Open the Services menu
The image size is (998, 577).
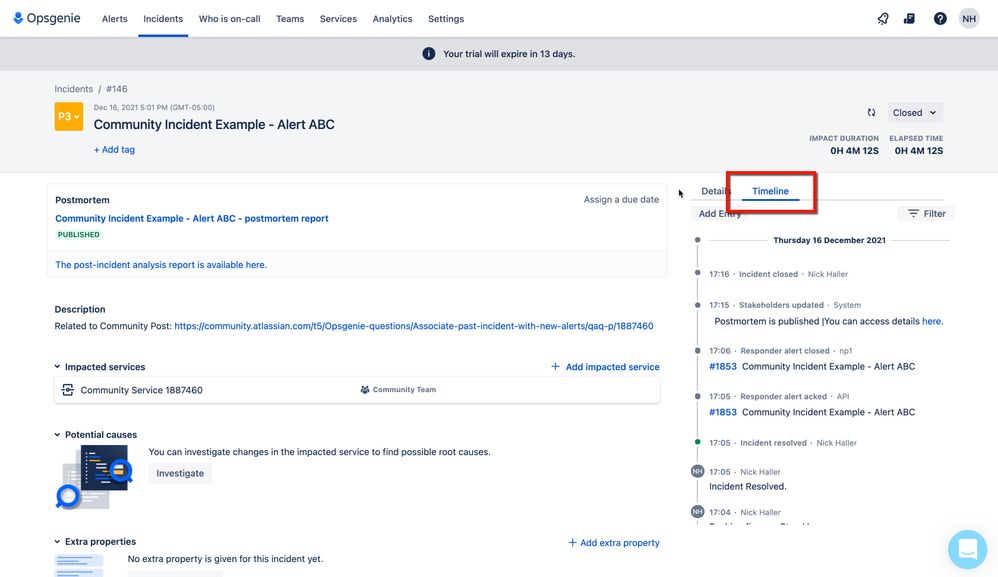tap(338, 19)
